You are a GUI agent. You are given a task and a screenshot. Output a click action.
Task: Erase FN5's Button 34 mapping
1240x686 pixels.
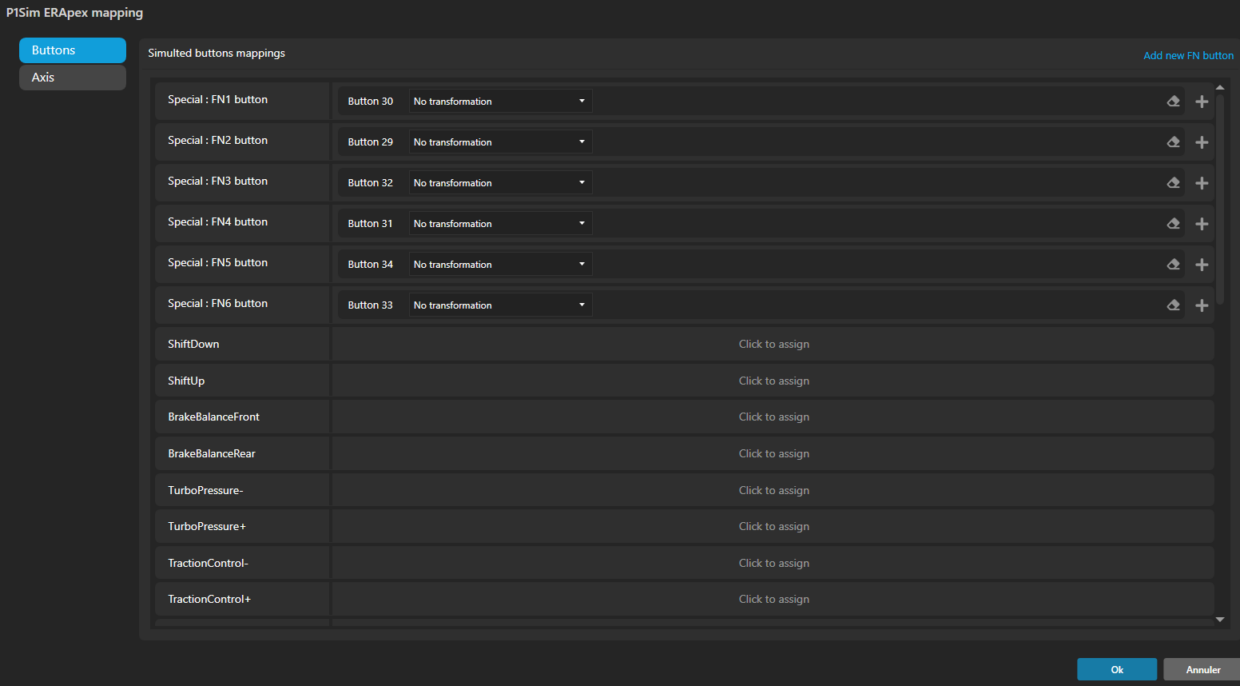coord(1173,264)
